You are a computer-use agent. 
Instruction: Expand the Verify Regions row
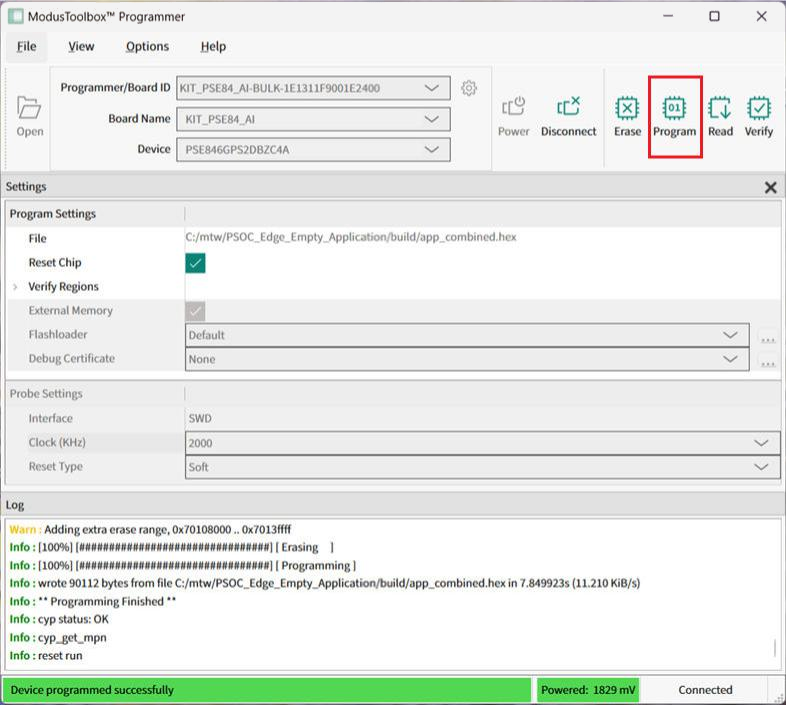pos(16,287)
